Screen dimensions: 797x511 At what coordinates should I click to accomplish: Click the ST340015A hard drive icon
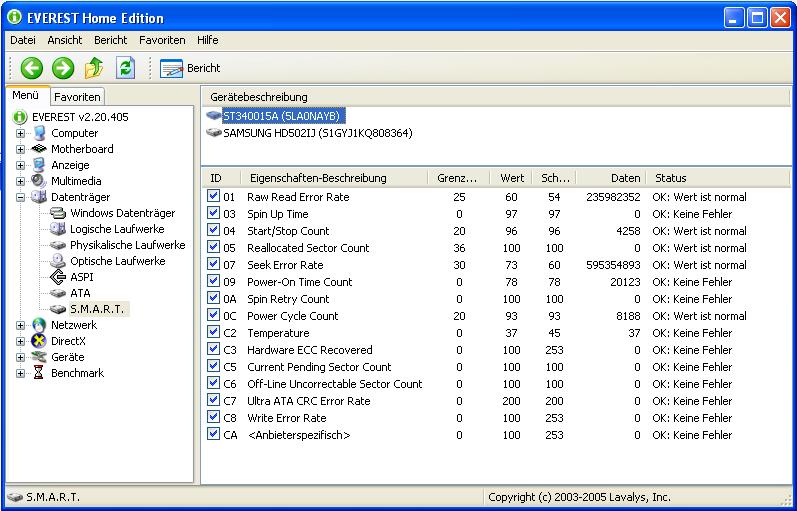coord(213,116)
